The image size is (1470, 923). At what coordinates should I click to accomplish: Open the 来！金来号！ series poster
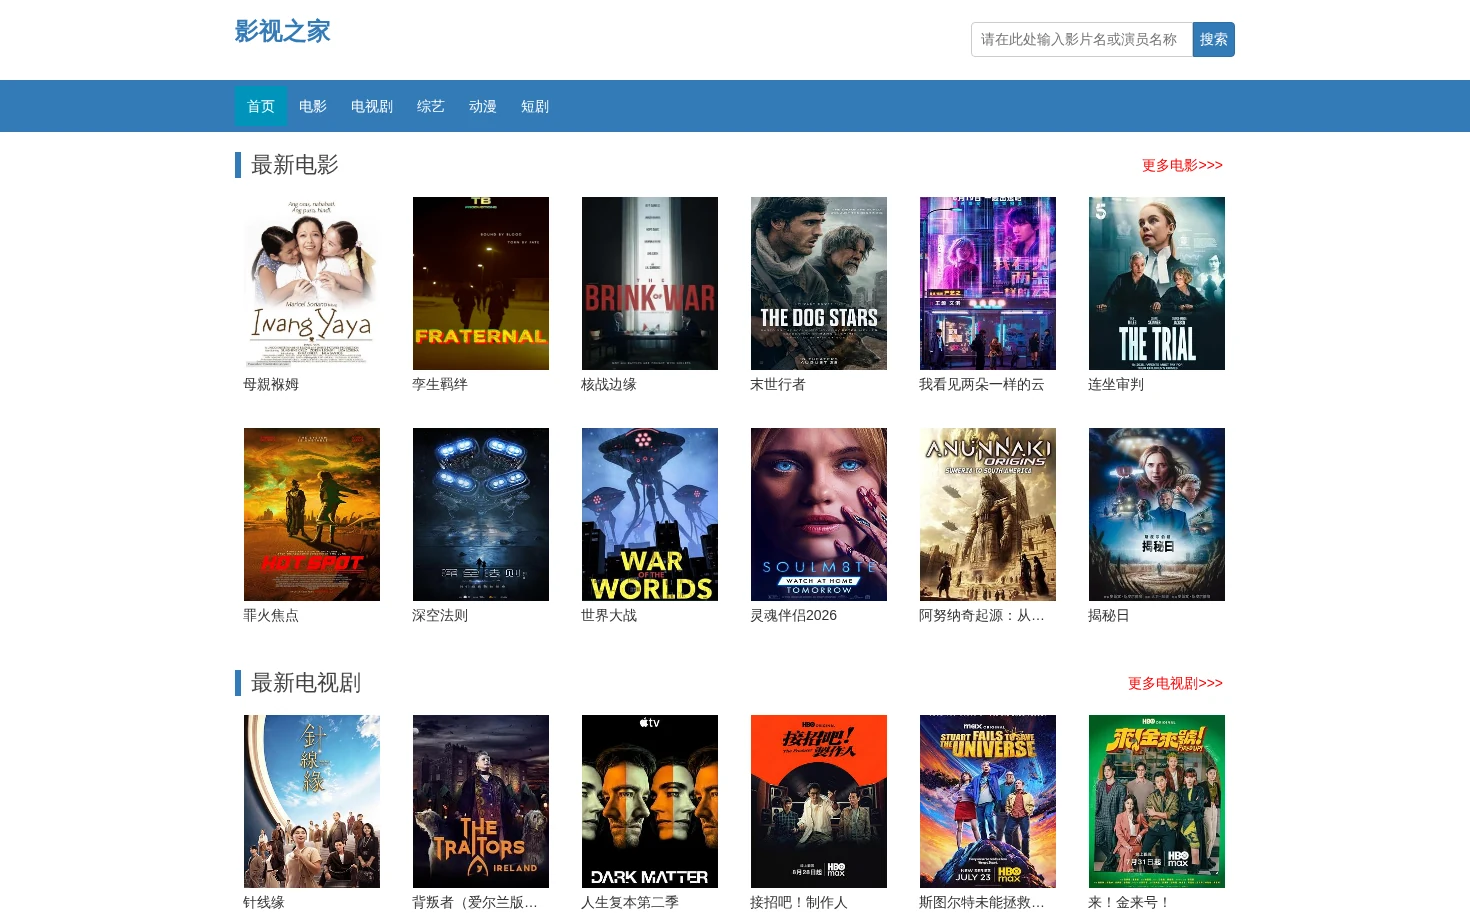(x=1157, y=801)
